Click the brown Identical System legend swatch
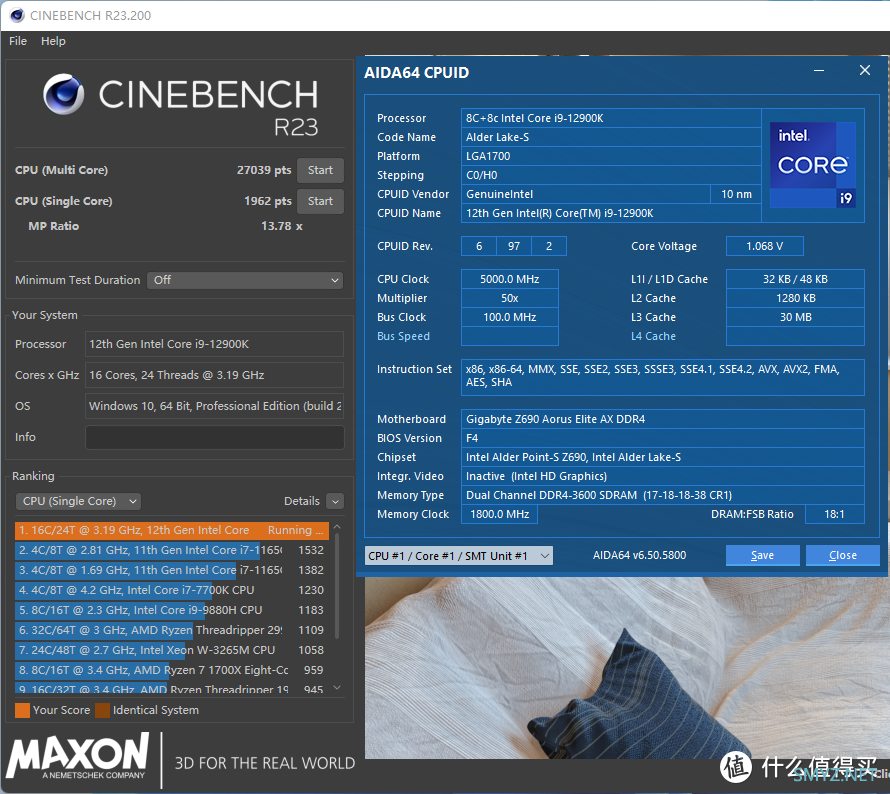 pyautogui.click(x=103, y=711)
